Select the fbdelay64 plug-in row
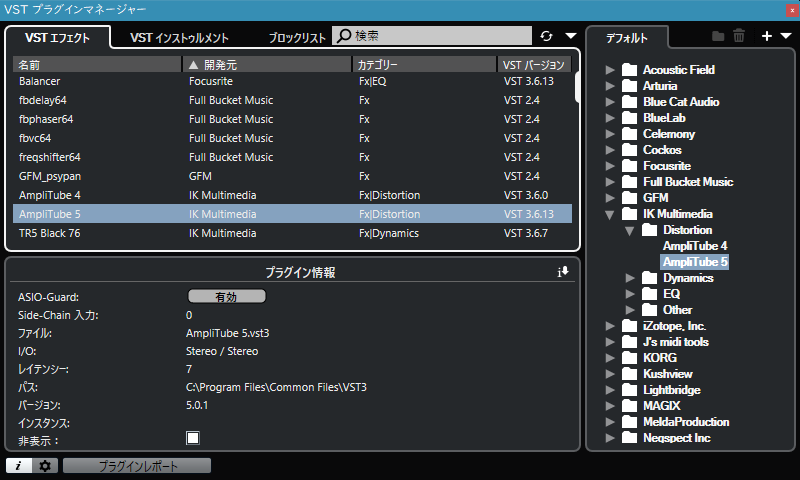Image resolution: width=800 pixels, height=480 pixels. 292,100
